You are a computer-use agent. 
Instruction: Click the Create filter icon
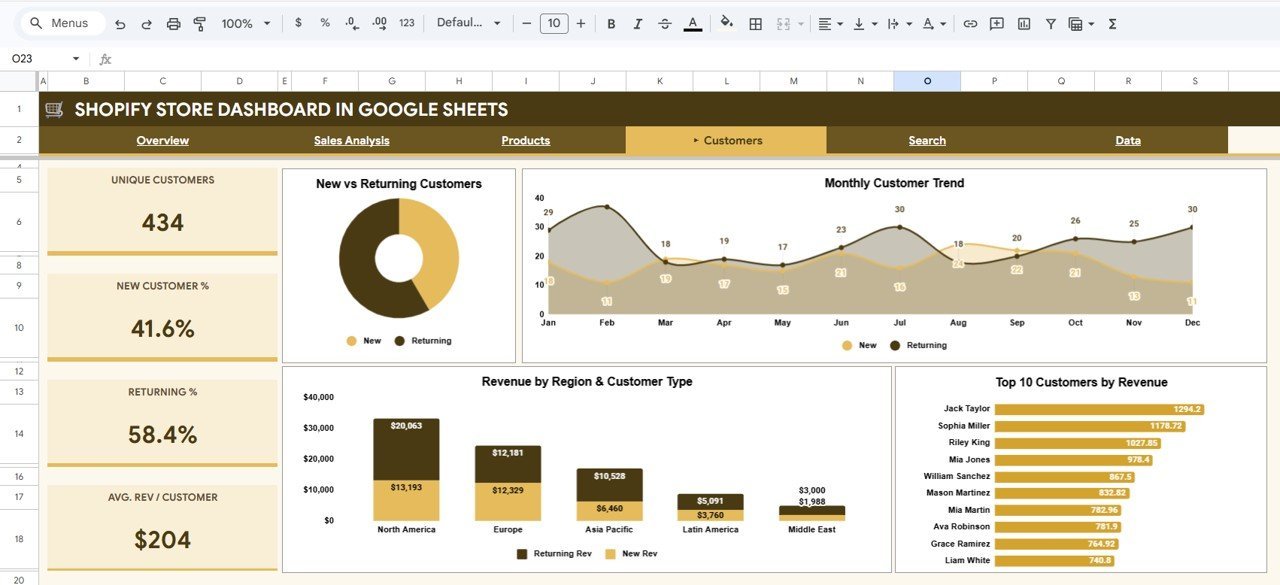click(1050, 22)
